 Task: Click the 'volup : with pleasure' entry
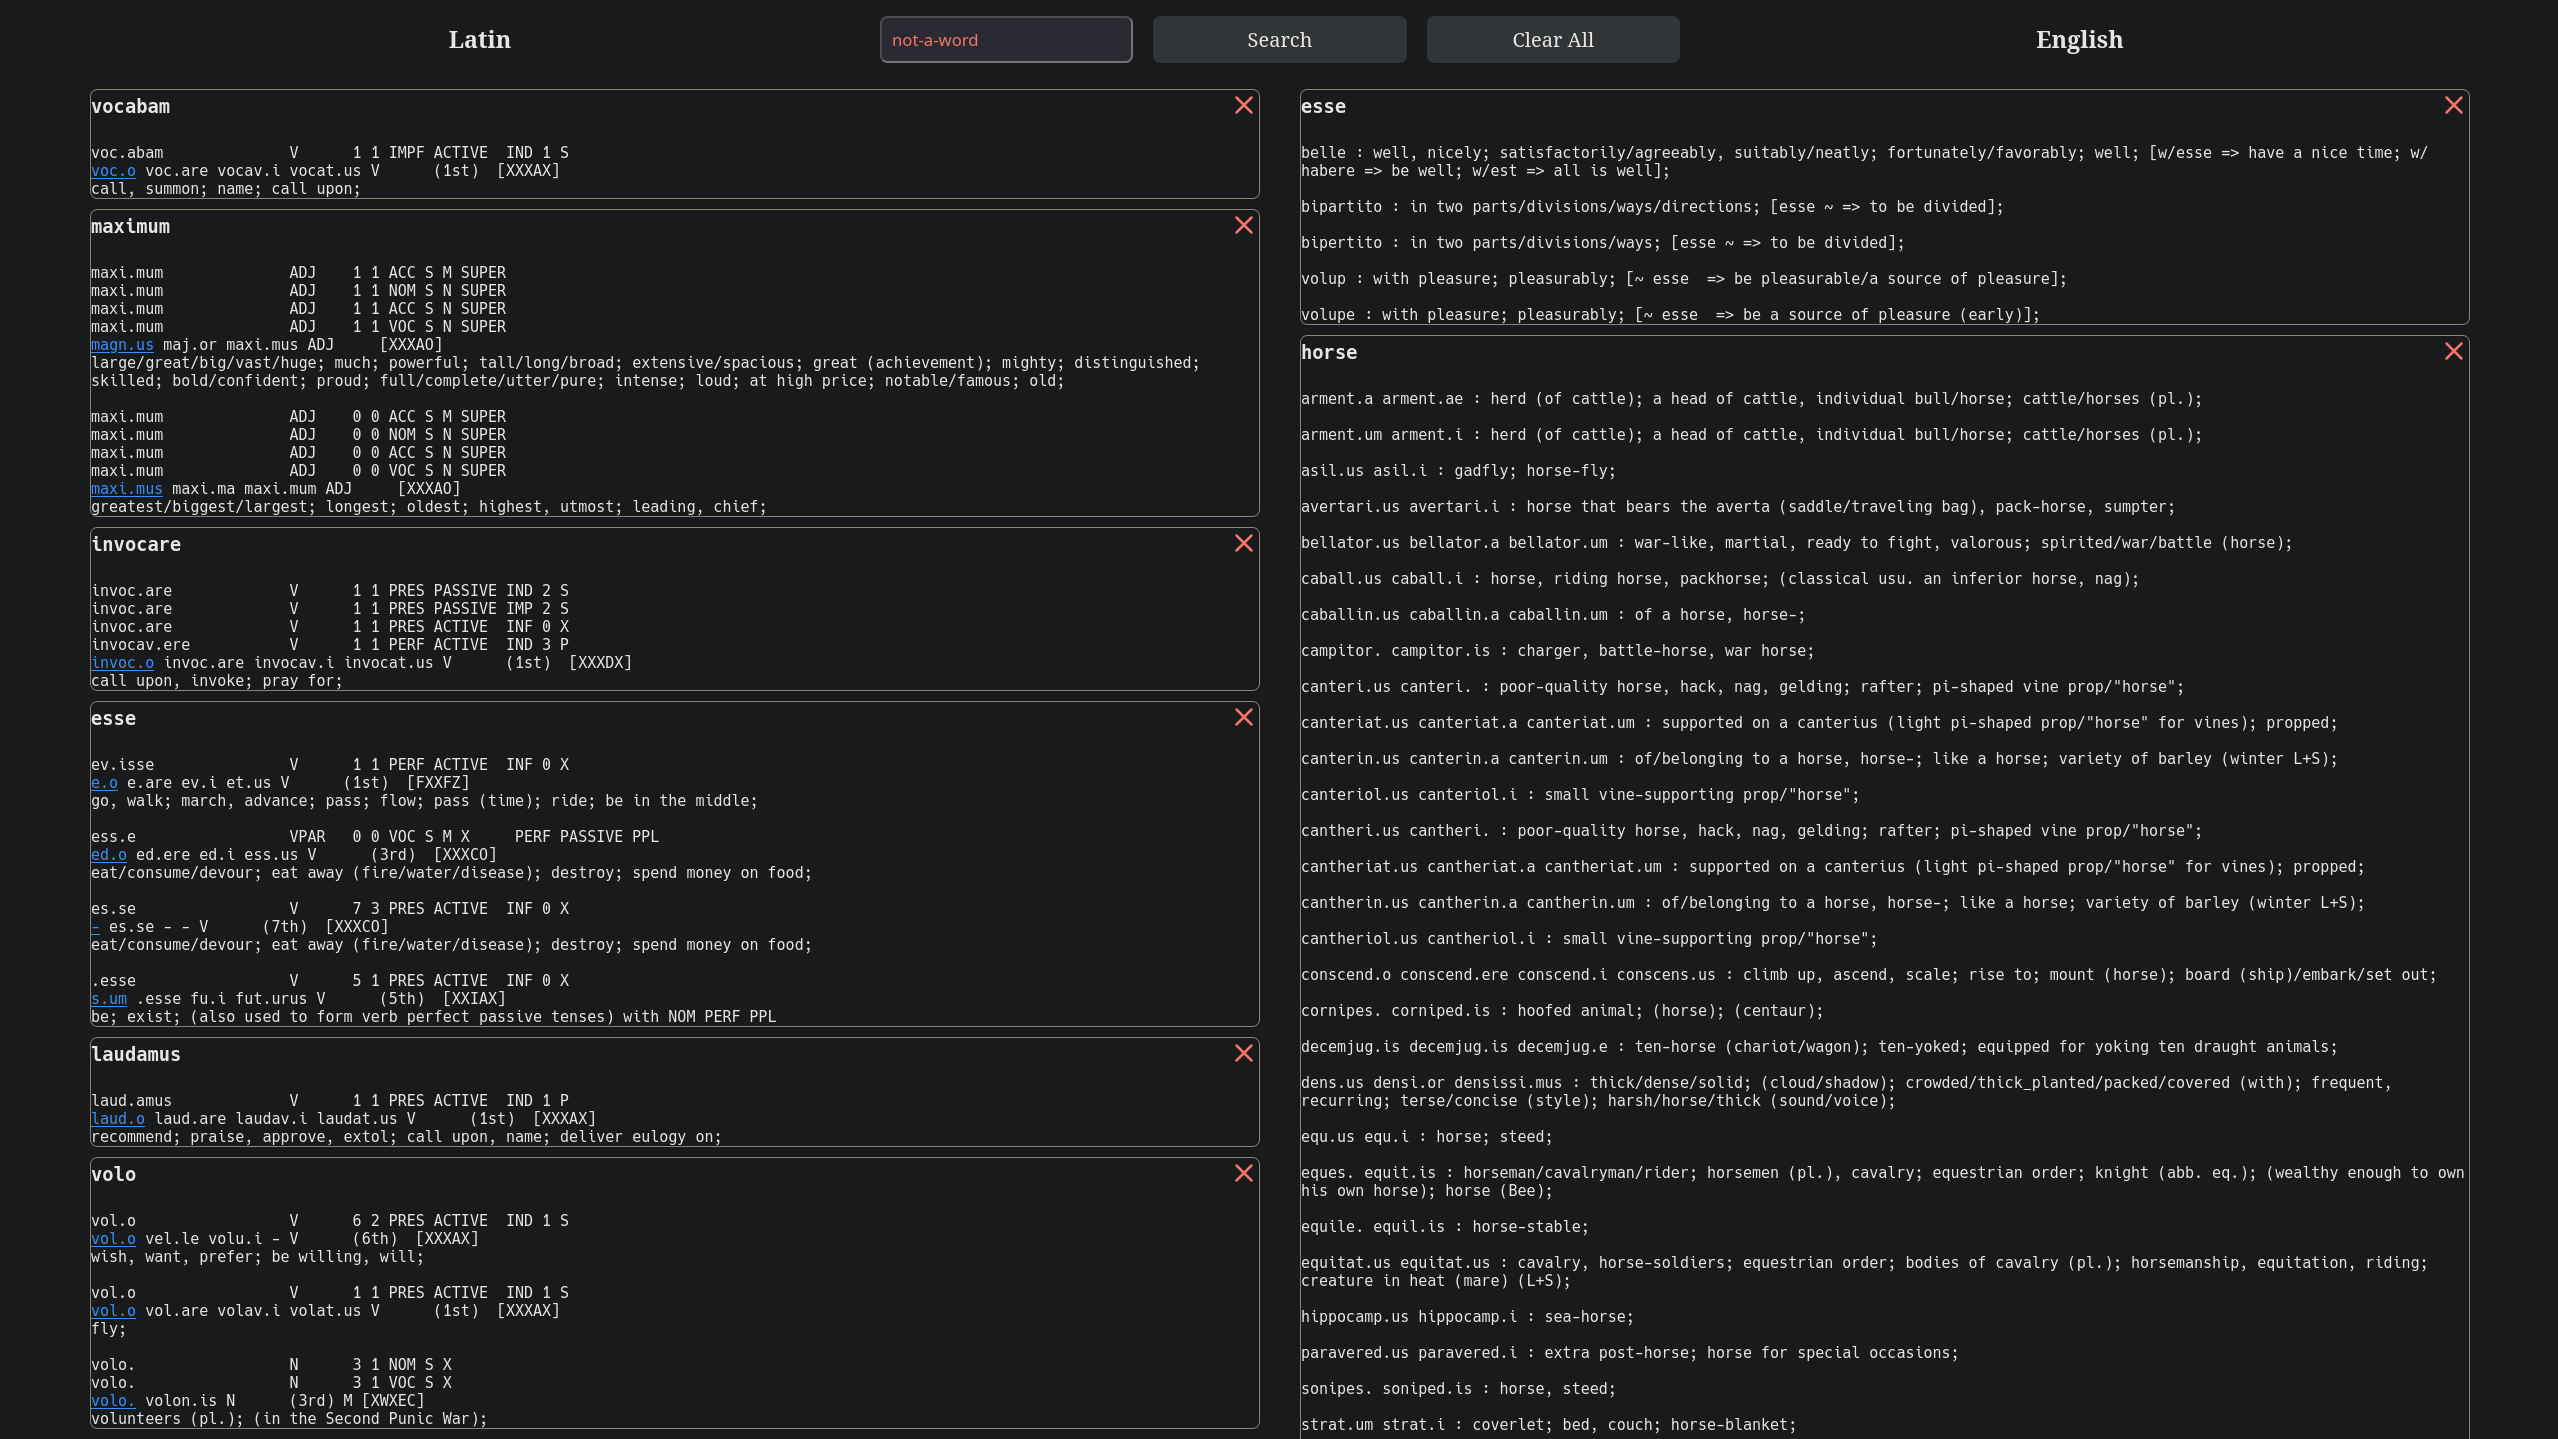pos(1683,279)
